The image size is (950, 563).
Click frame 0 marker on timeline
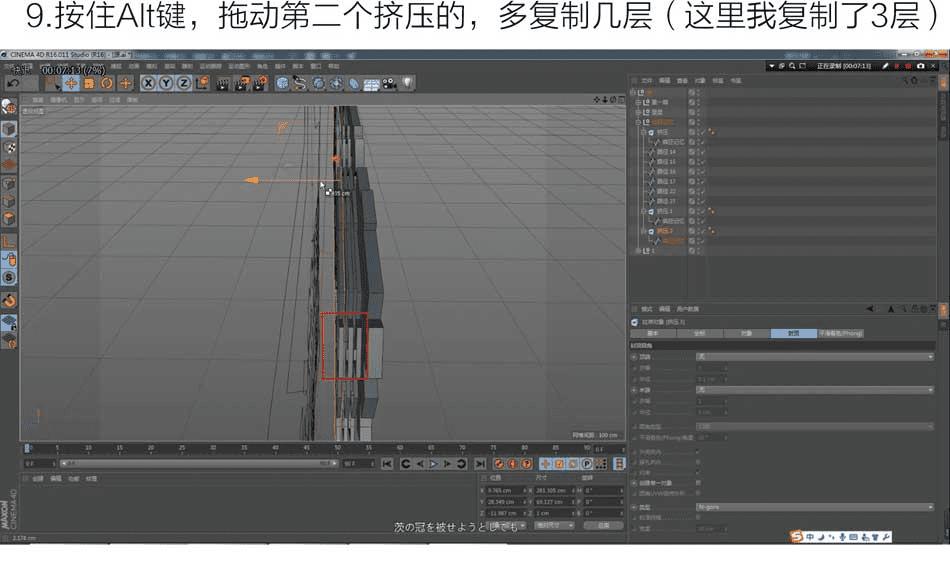[27, 448]
